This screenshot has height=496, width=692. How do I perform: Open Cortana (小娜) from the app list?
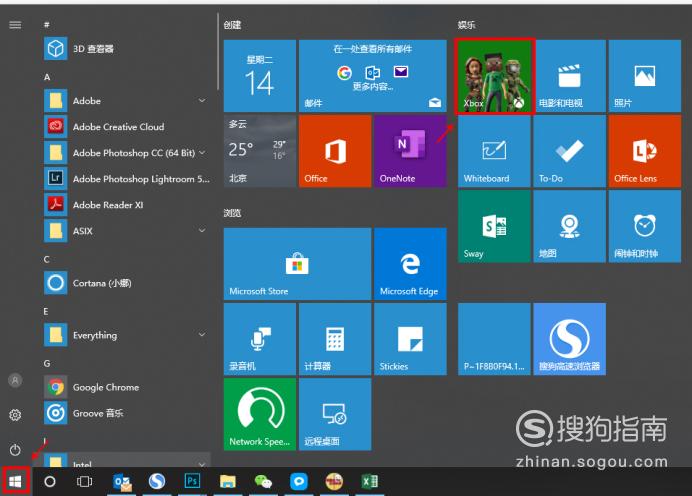(127, 283)
